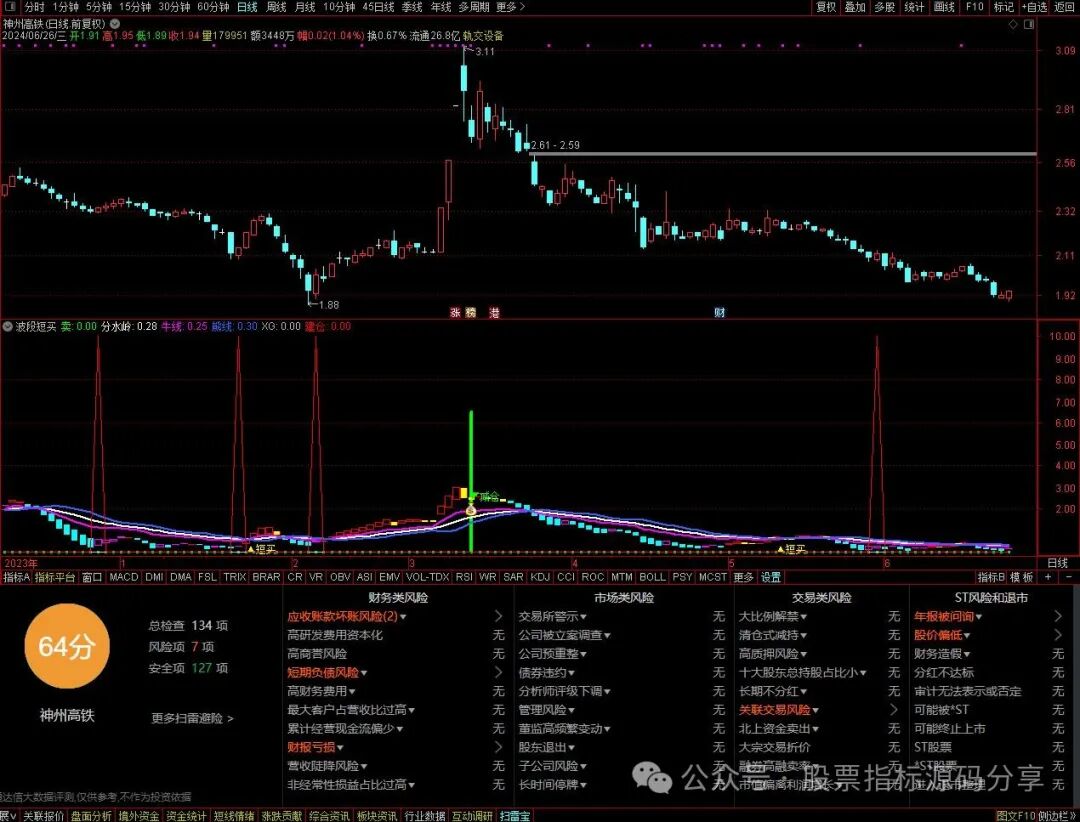The image size is (1080, 822).
Task: Switch chart to 15分钟 period
Action: (134, 7)
